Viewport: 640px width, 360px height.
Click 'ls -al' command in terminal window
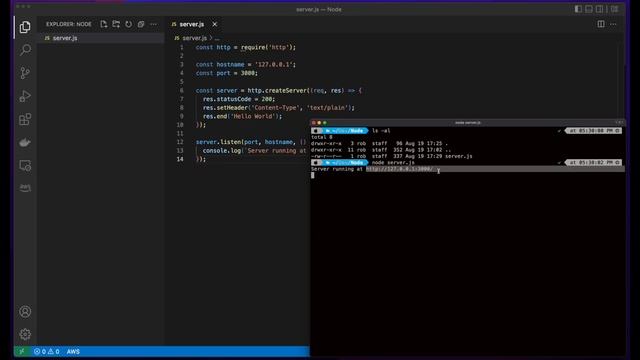(x=381, y=131)
